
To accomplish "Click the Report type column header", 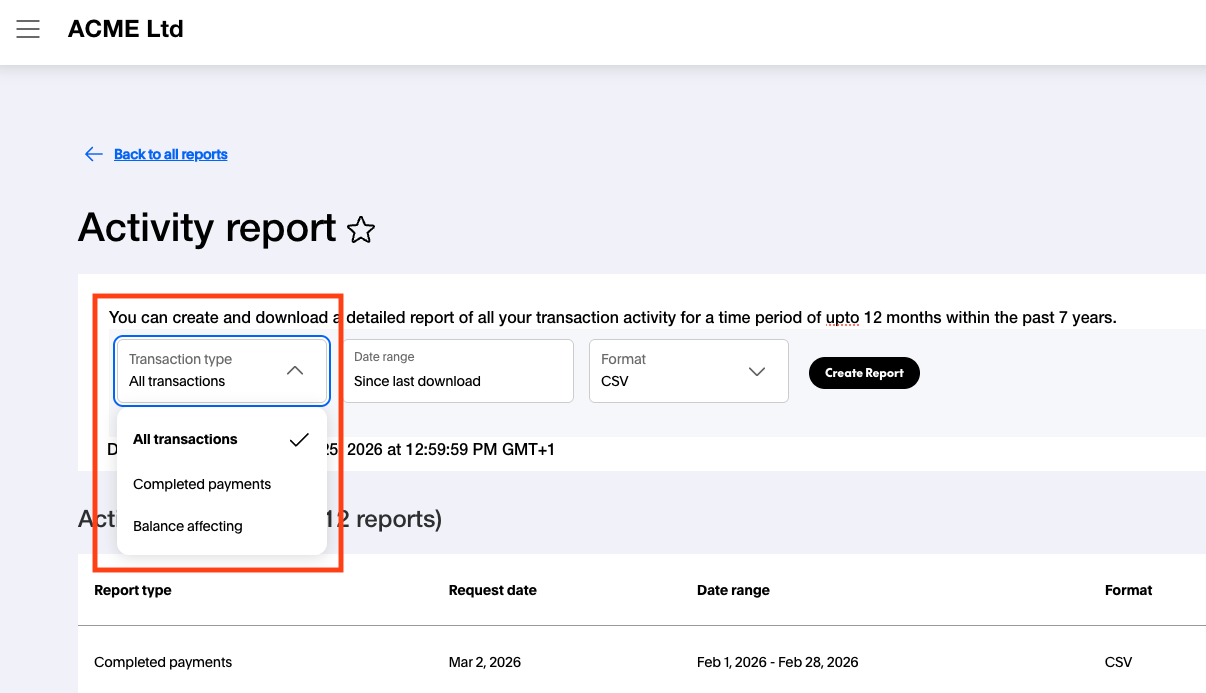I will (x=132, y=590).
